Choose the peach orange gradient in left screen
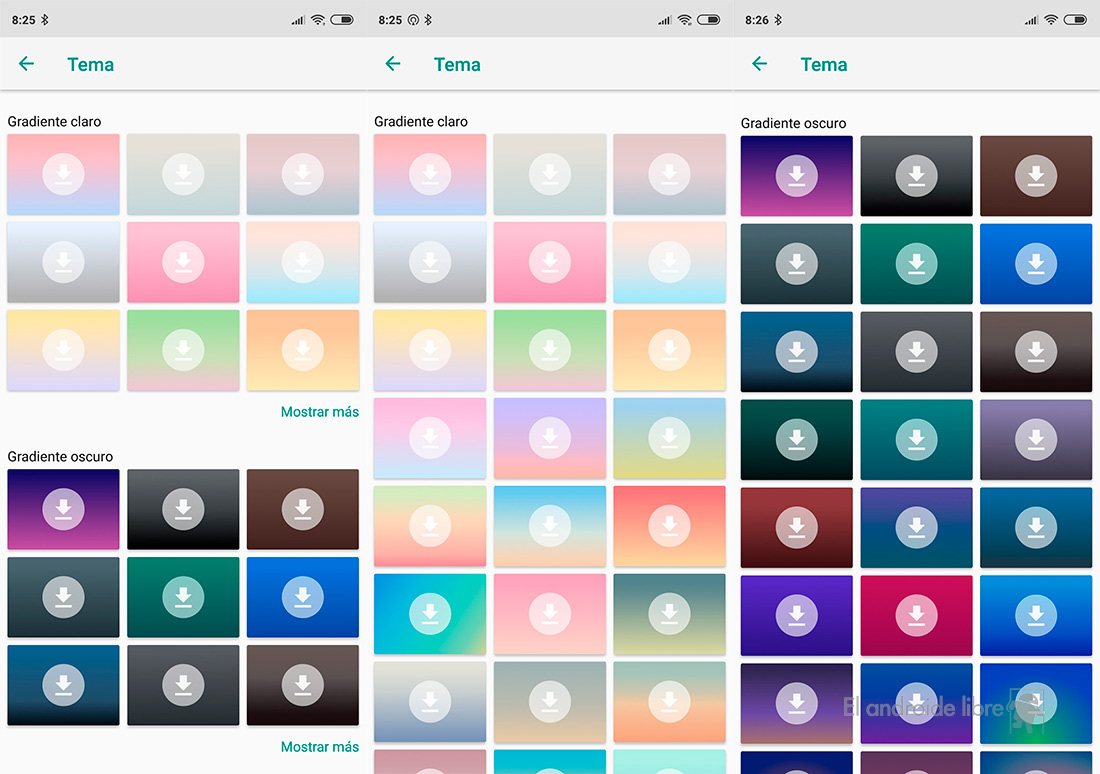 pos(302,350)
